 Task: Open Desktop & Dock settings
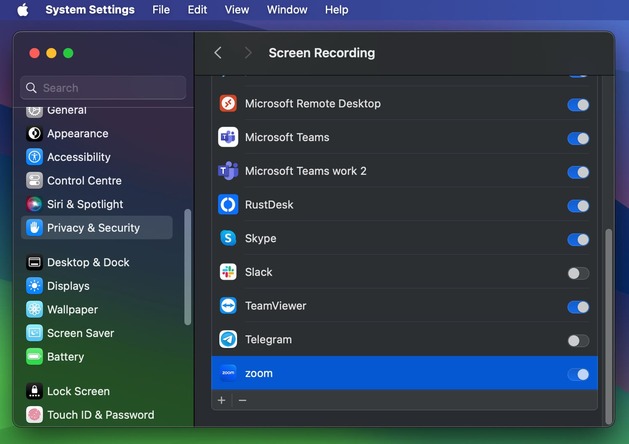(97, 262)
